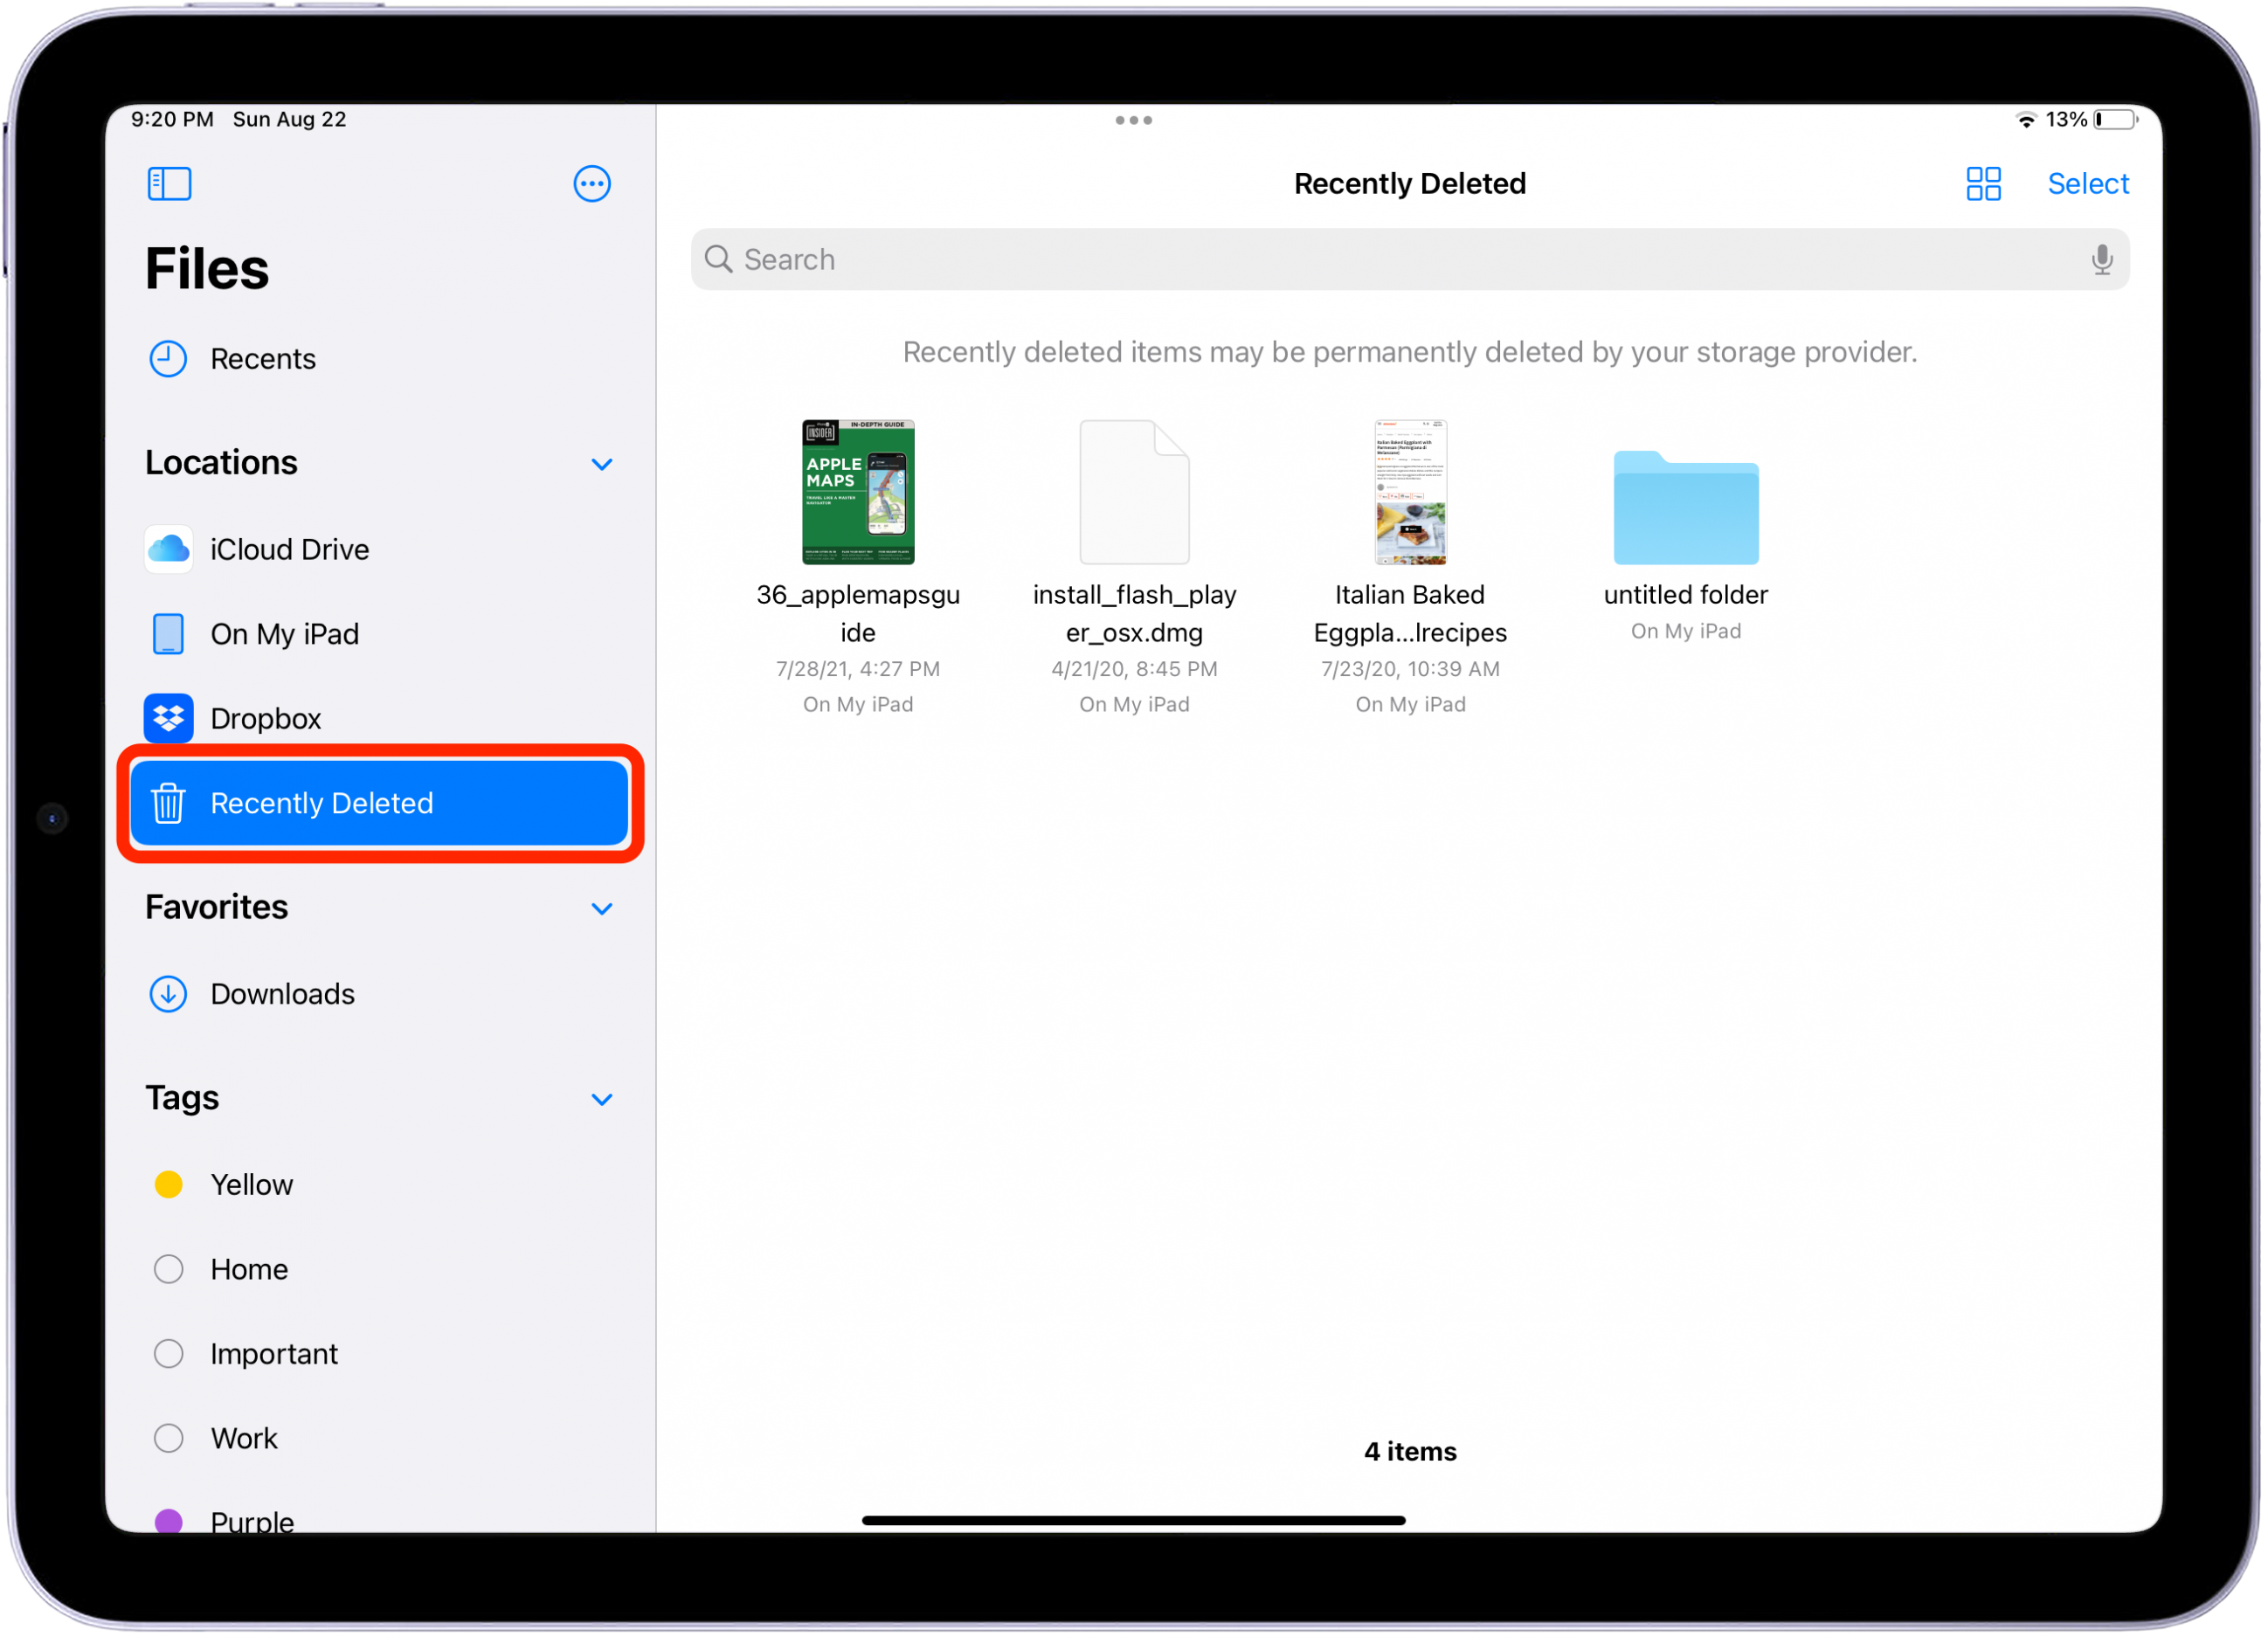
Task: Tap the Select button
Action: click(2087, 184)
